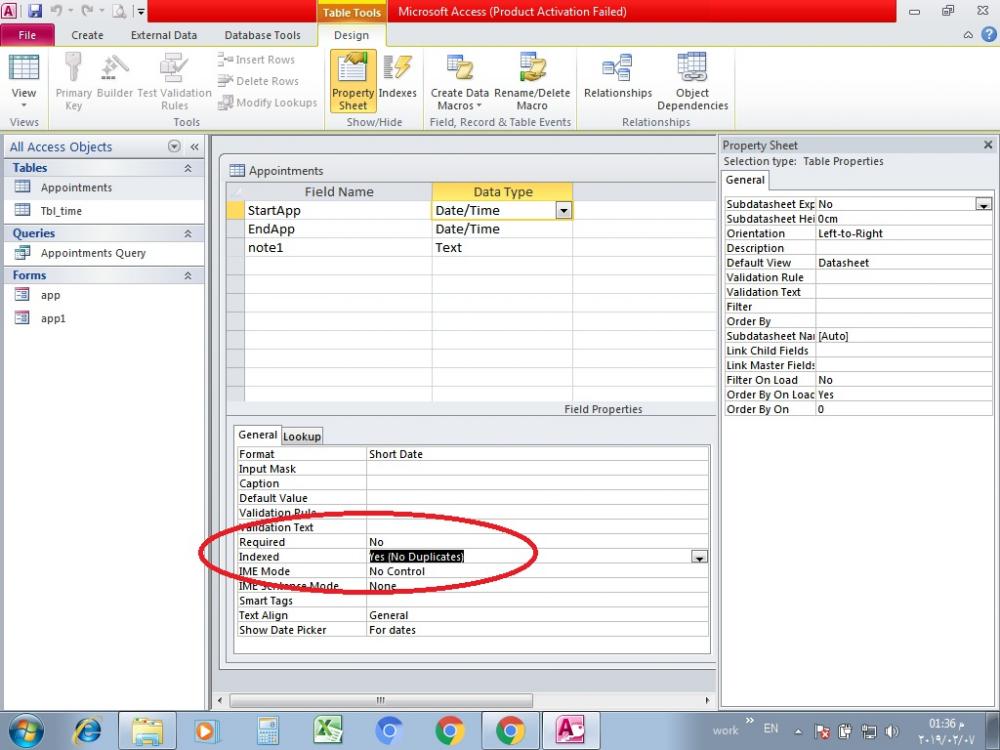Viewport: 1000px width, 750px height.
Task: Click Test Validation Rules icon
Action: pos(174,82)
